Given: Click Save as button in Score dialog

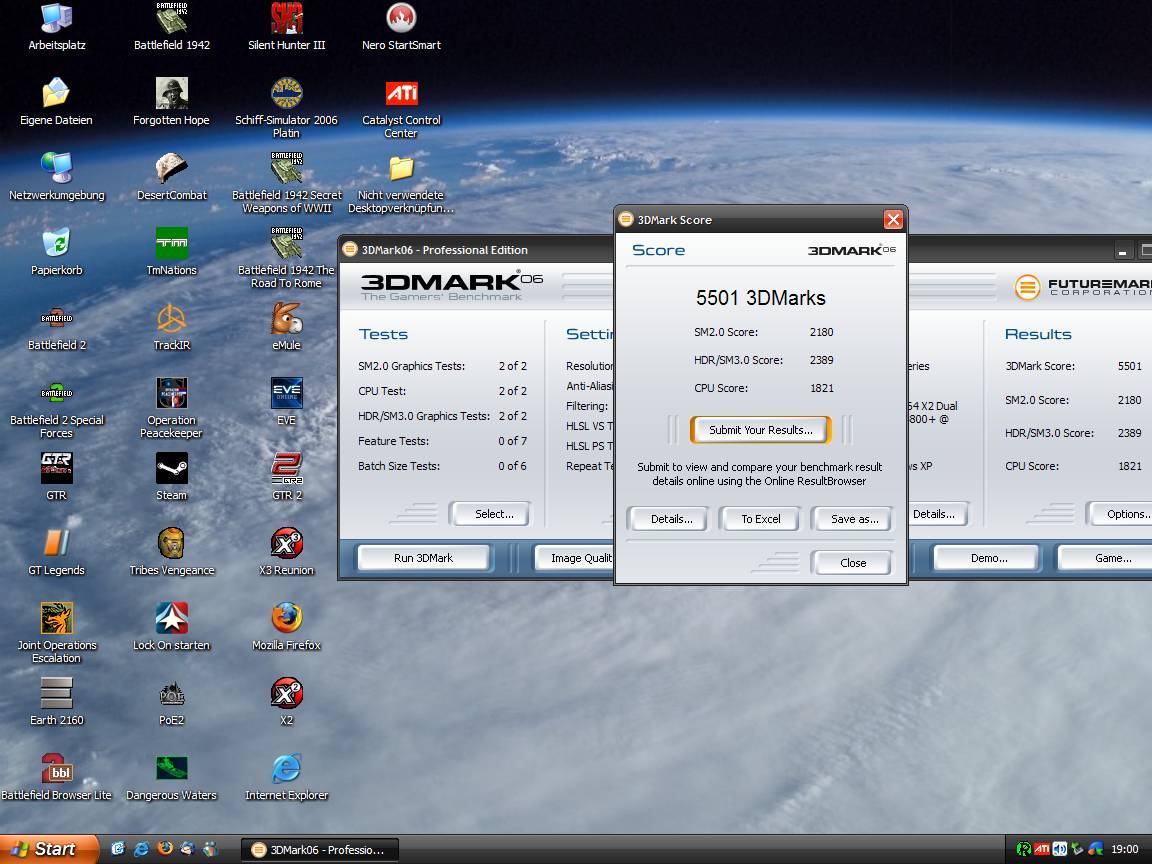Looking at the screenshot, I should [x=854, y=519].
